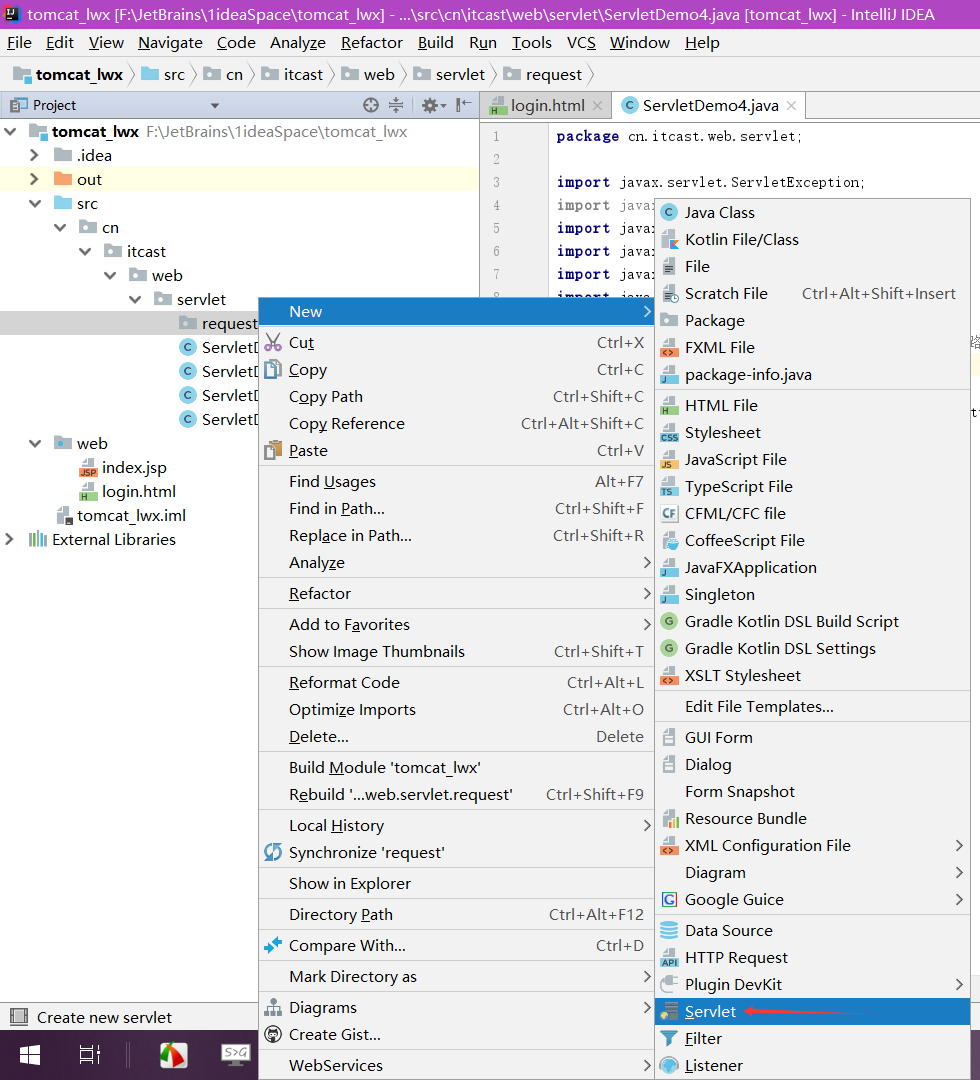This screenshot has width=980, height=1080.
Task: Click the Windows Start button
Action: tap(30, 1055)
